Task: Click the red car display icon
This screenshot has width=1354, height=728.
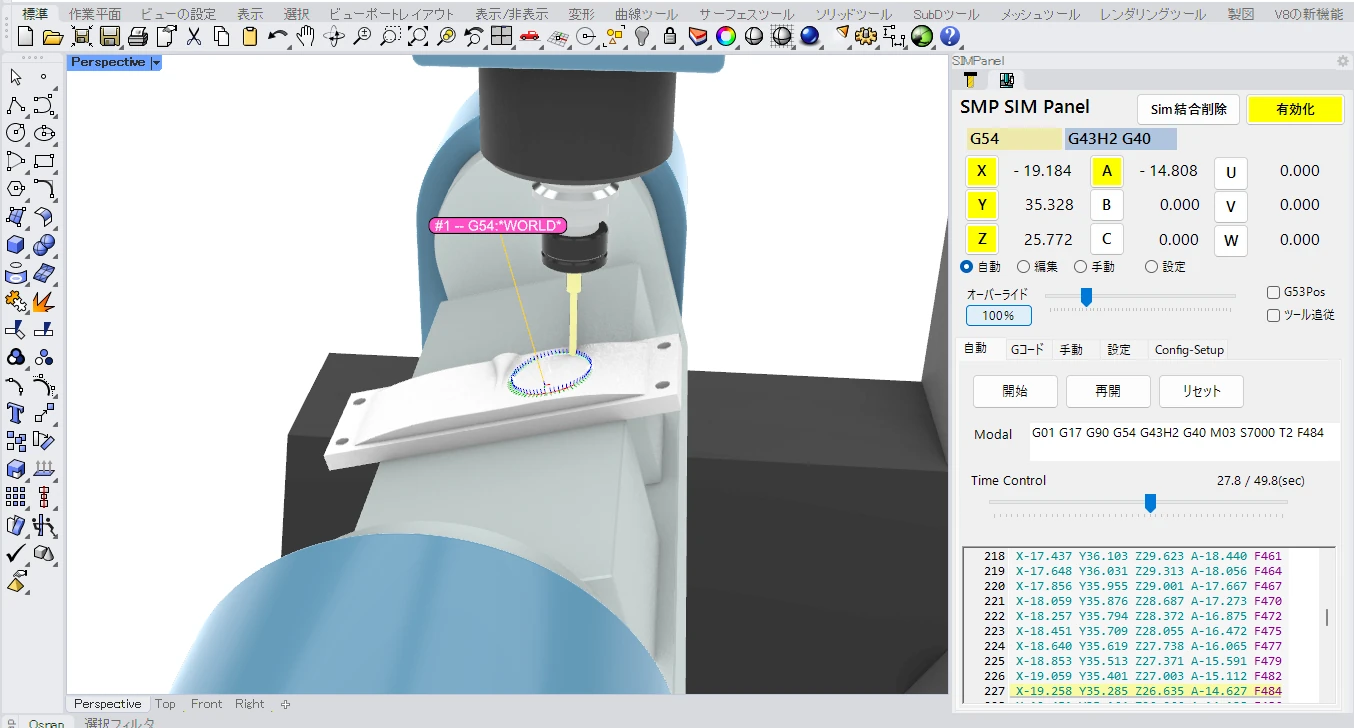Action: (x=530, y=37)
